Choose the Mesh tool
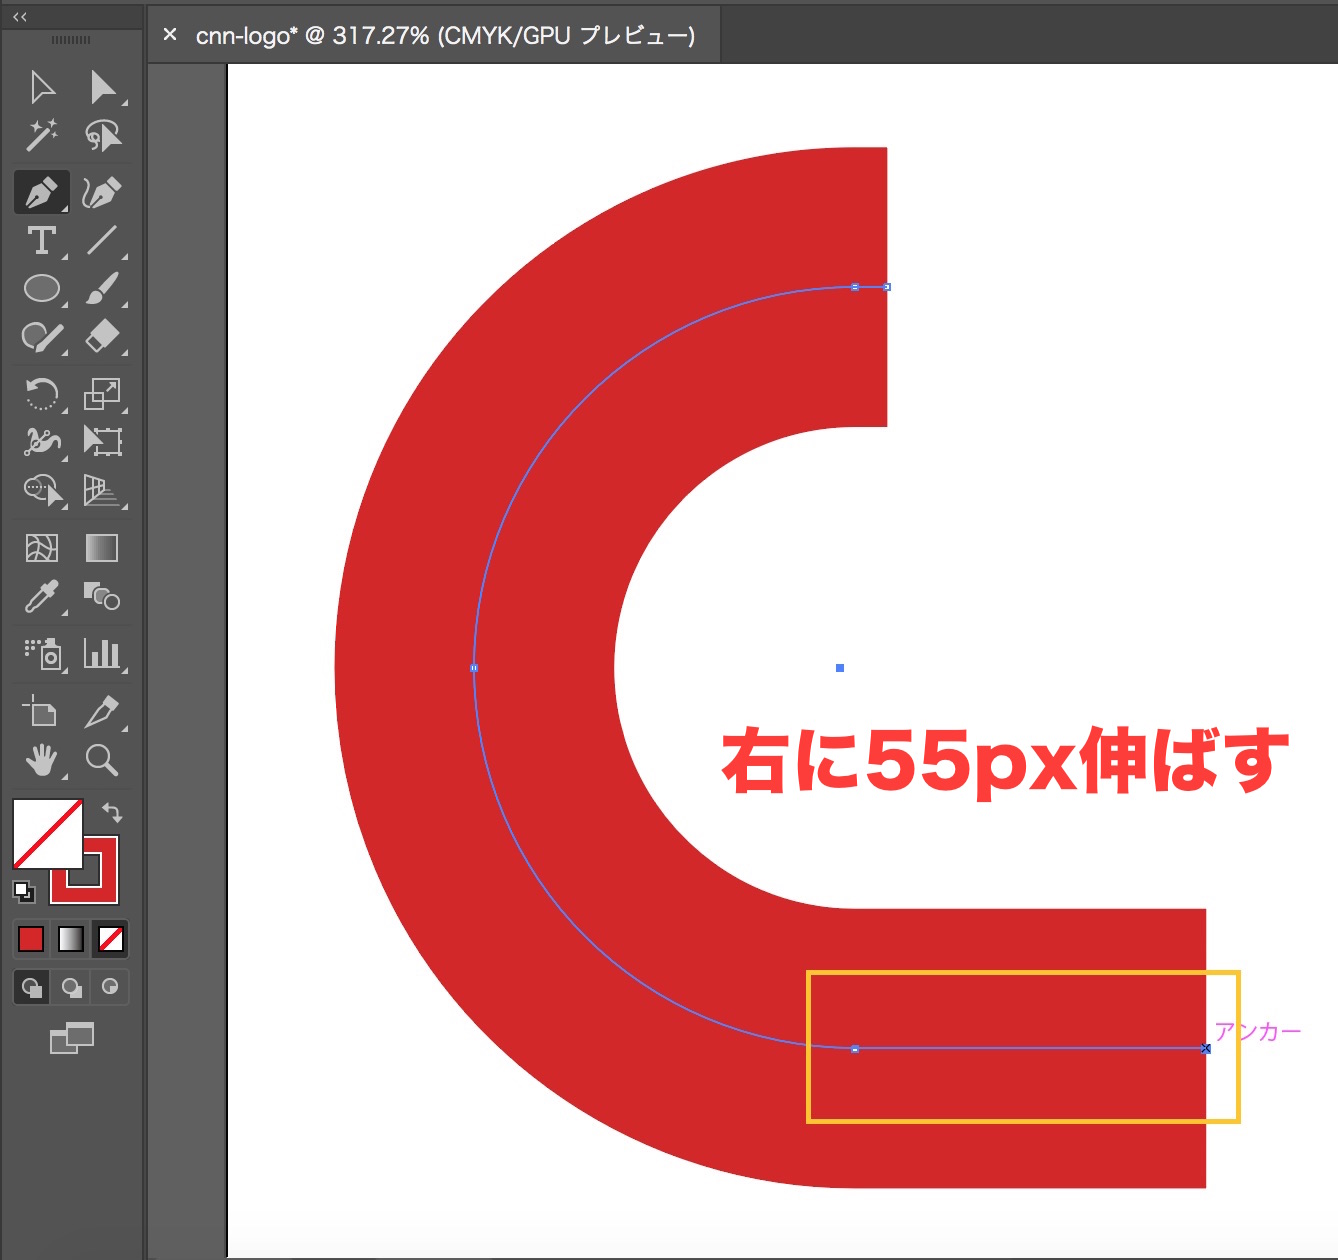 pyautogui.click(x=42, y=548)
